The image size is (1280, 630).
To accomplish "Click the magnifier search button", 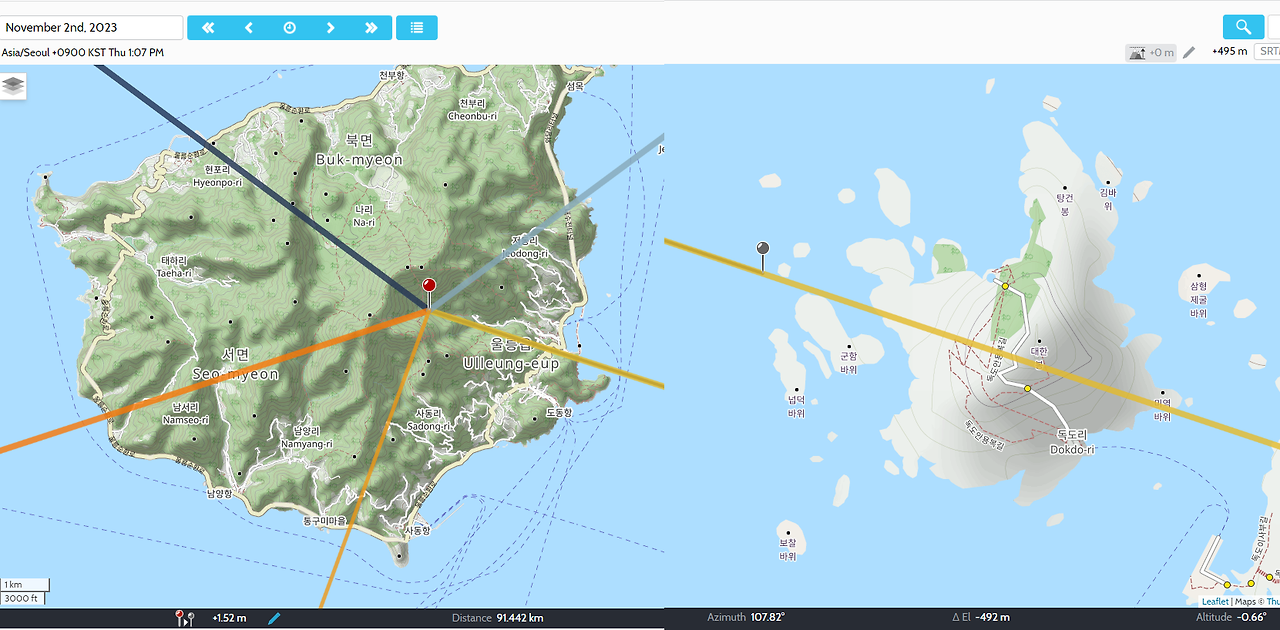I will (x=1243, y=27).
